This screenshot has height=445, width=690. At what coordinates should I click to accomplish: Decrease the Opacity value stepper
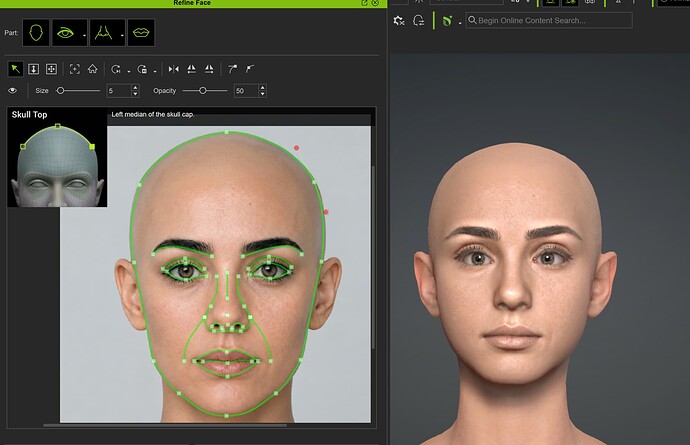click(x=263, y=94)
